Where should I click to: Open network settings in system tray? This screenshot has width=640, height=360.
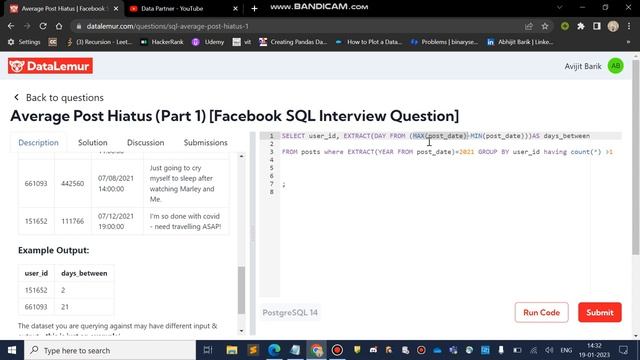tap(533, 350)
